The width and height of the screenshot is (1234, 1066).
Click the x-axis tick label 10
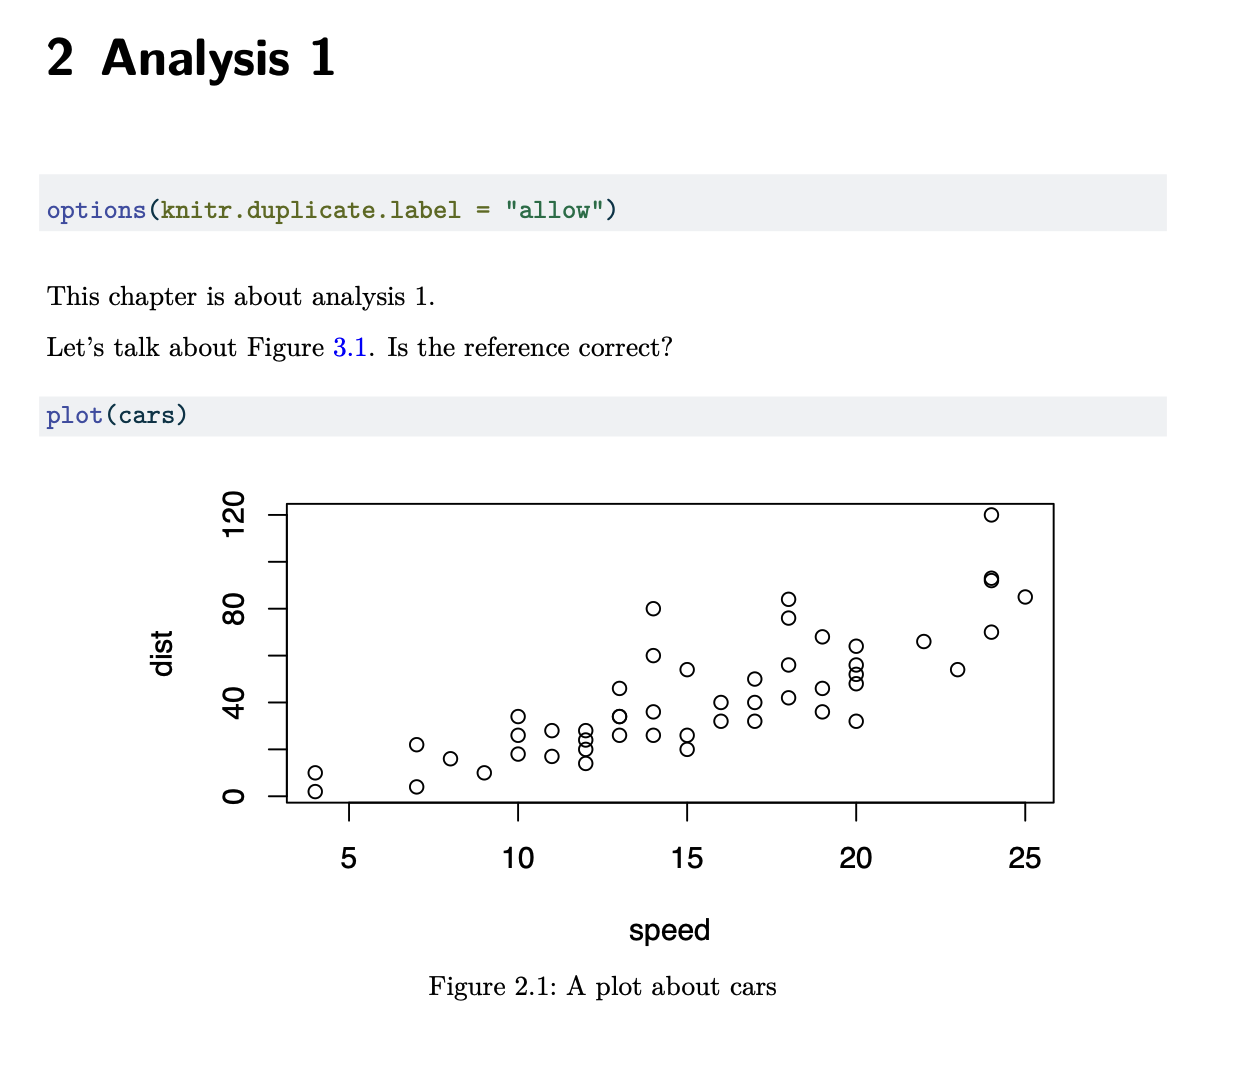coord(518,858)
